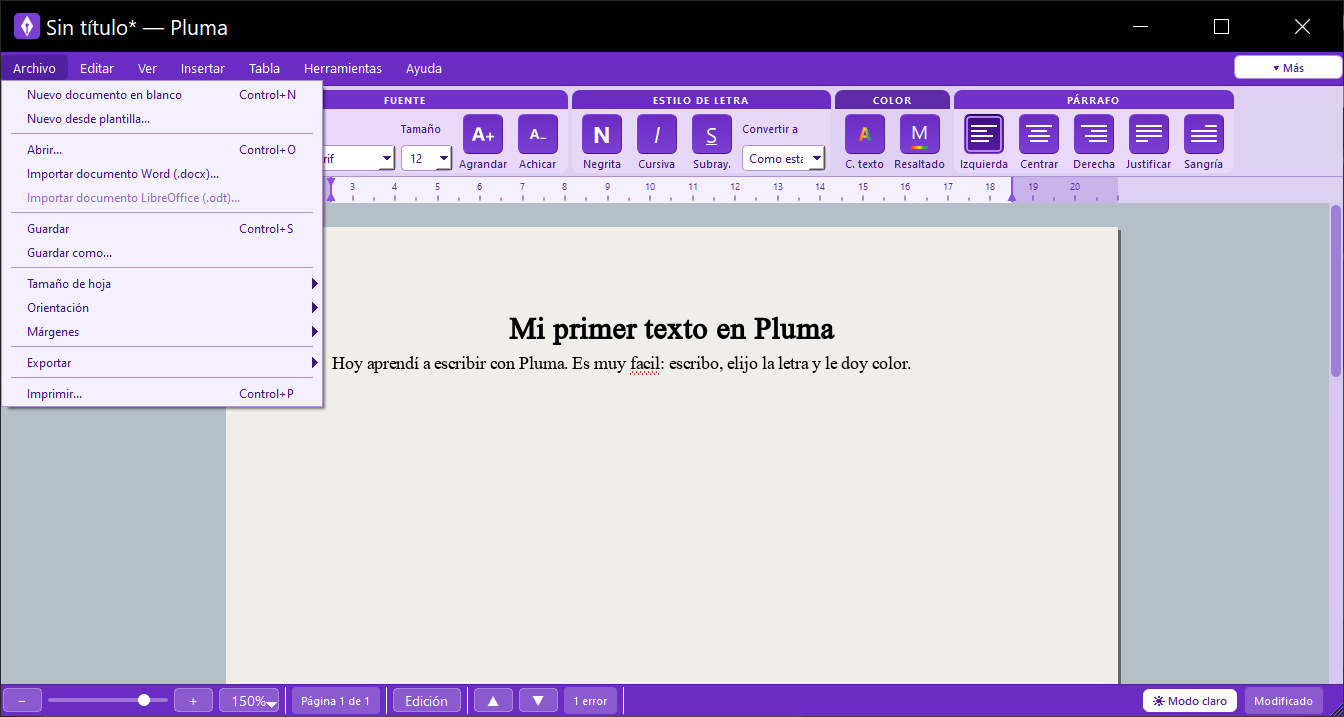The image size is (1344, 717).
Task: Align text Izquierda
Action: pos(984,134)
